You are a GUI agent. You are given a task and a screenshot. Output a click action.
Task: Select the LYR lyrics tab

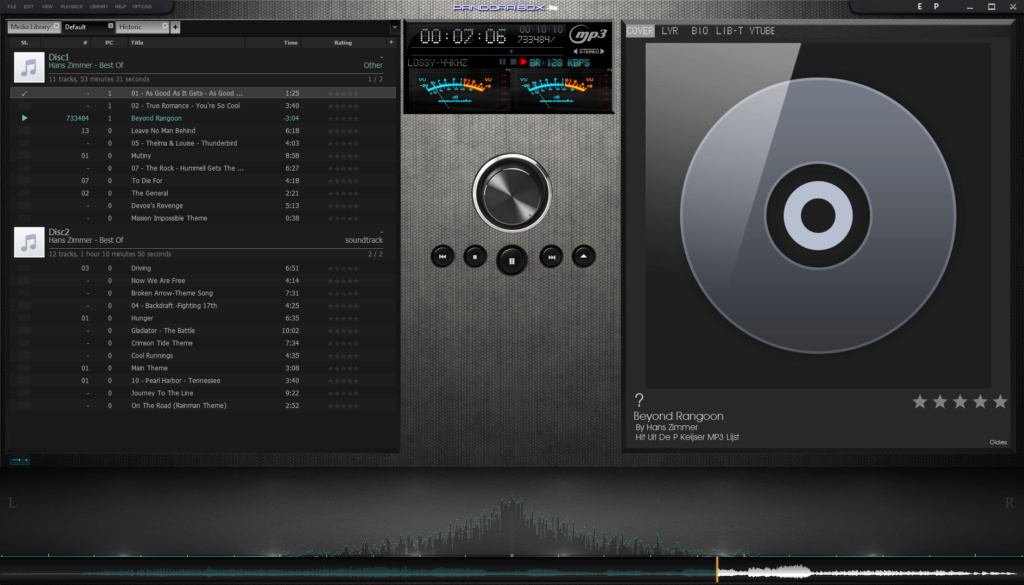[669, 31]
